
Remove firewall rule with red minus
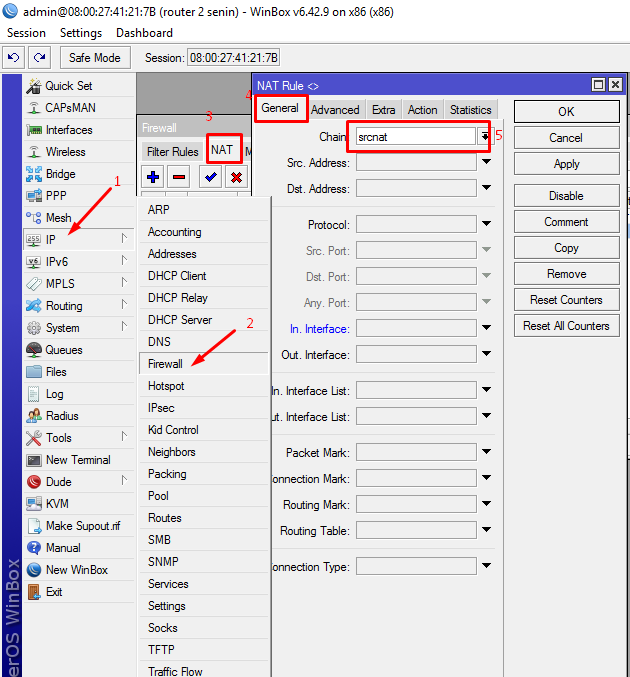click(x=179, y=177)
